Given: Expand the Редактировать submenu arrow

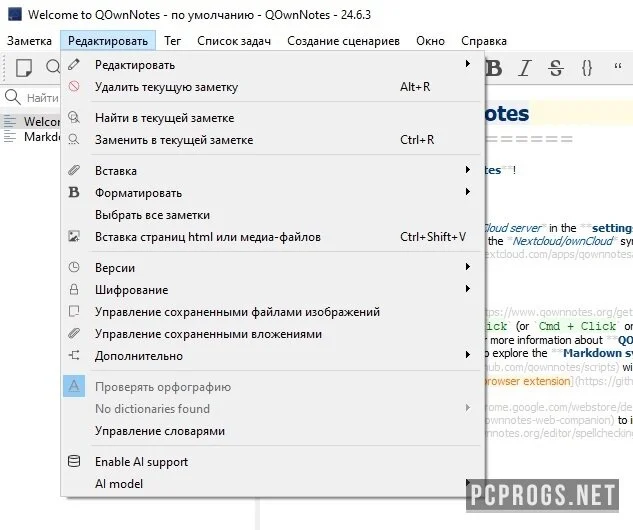Looking at the screenshot, I should pyautogui.click(x=467, y=63).
